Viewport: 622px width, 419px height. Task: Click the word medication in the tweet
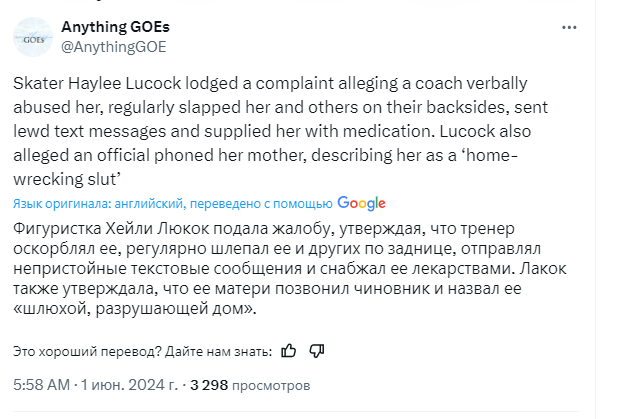click(x=513, y=131)
